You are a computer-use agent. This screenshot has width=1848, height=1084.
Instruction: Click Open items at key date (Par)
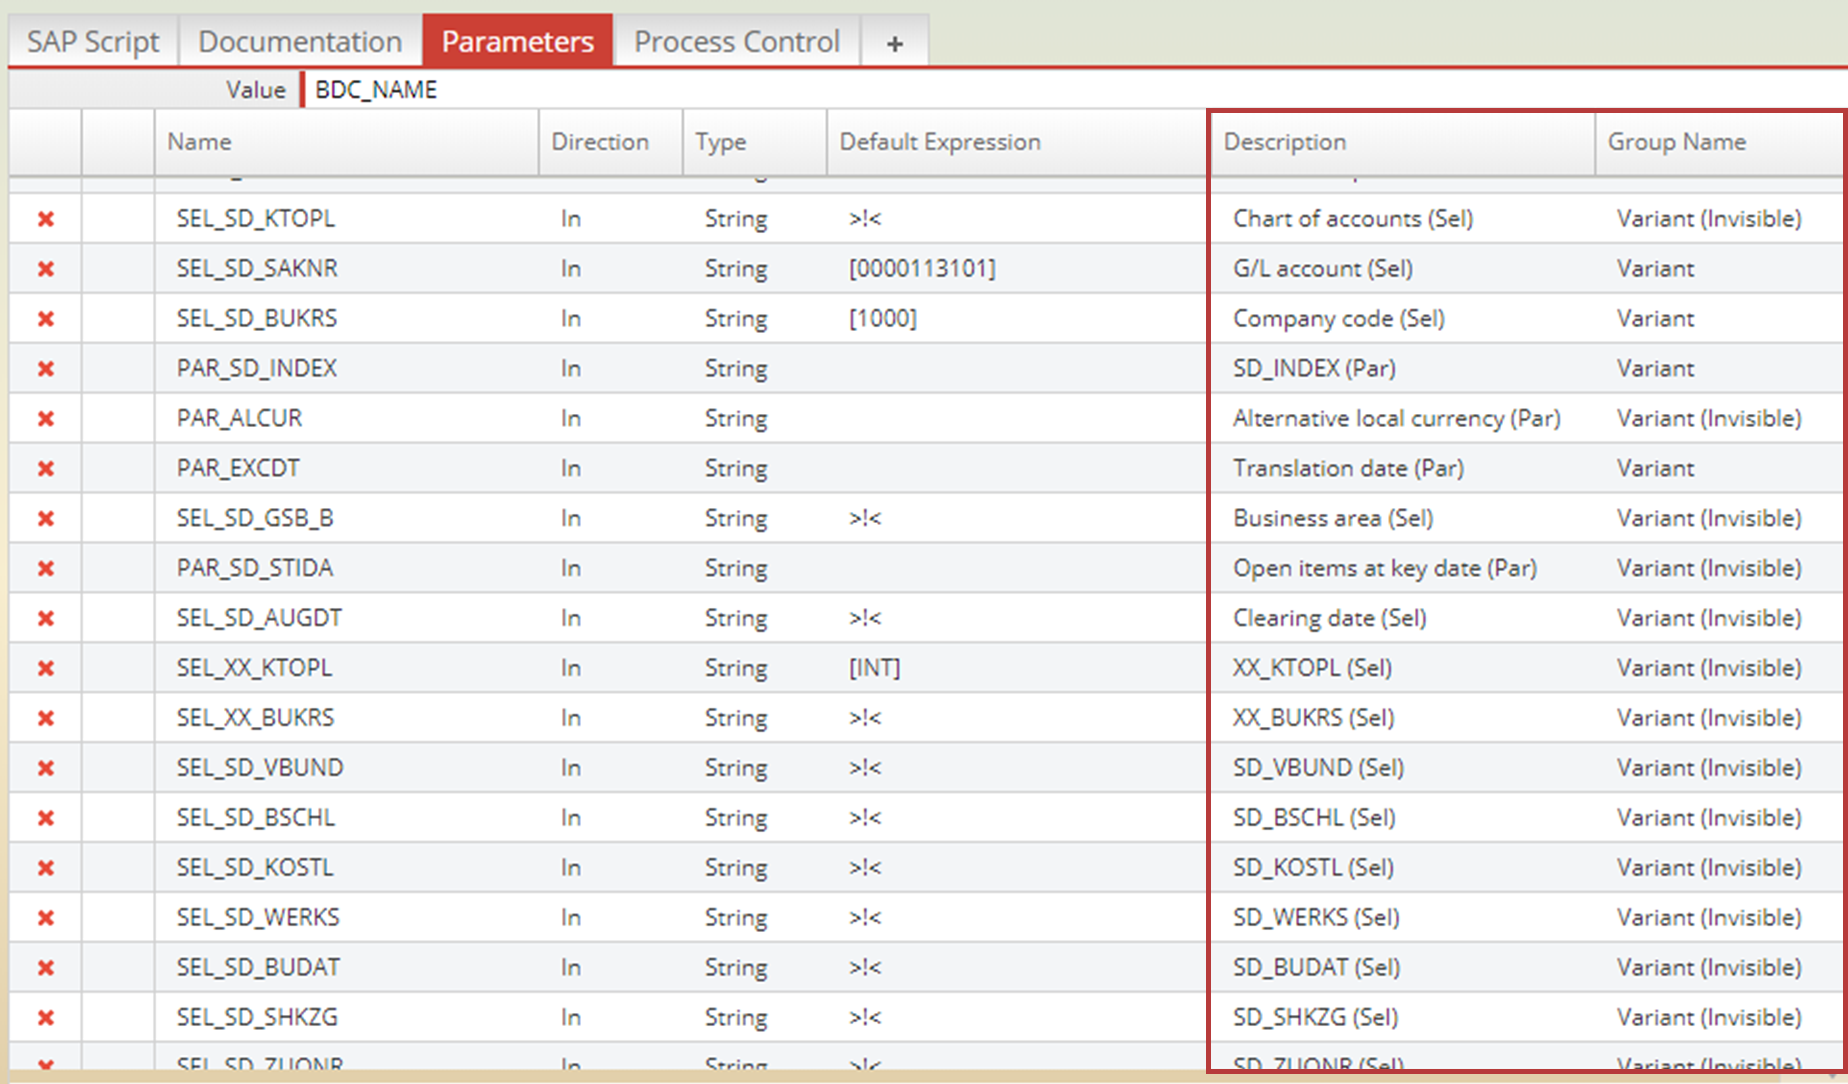[1385, 569]
